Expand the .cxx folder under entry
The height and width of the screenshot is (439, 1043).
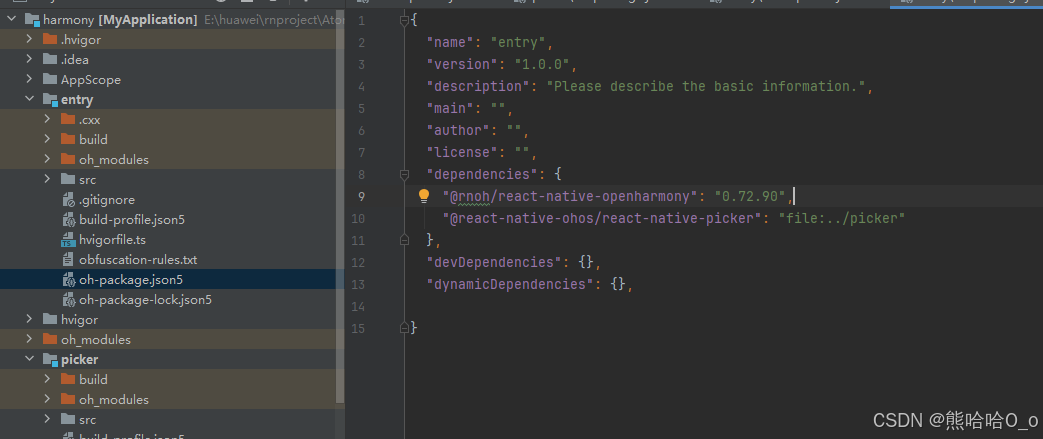tap(47, 119)
